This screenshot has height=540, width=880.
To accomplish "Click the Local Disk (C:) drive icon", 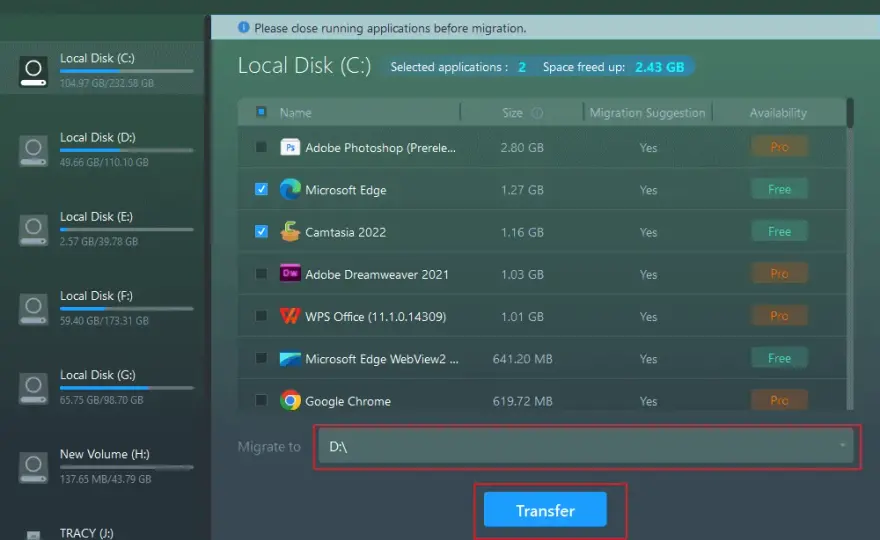I will coord(33,71).
